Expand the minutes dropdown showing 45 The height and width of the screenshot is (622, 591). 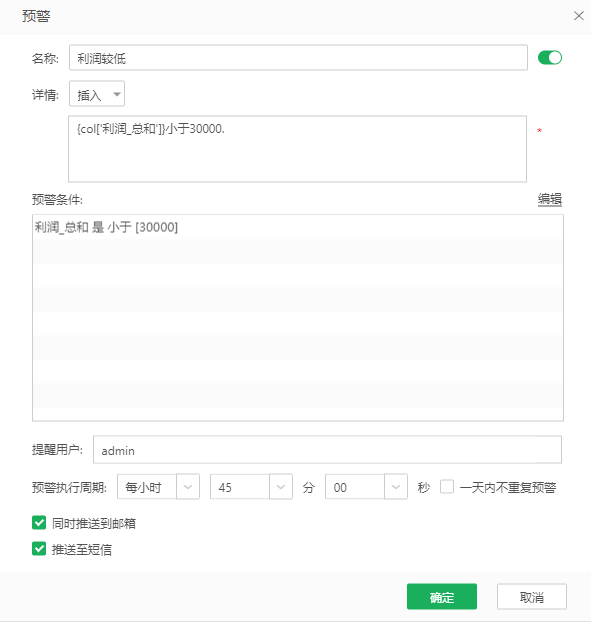click(281, 487)
